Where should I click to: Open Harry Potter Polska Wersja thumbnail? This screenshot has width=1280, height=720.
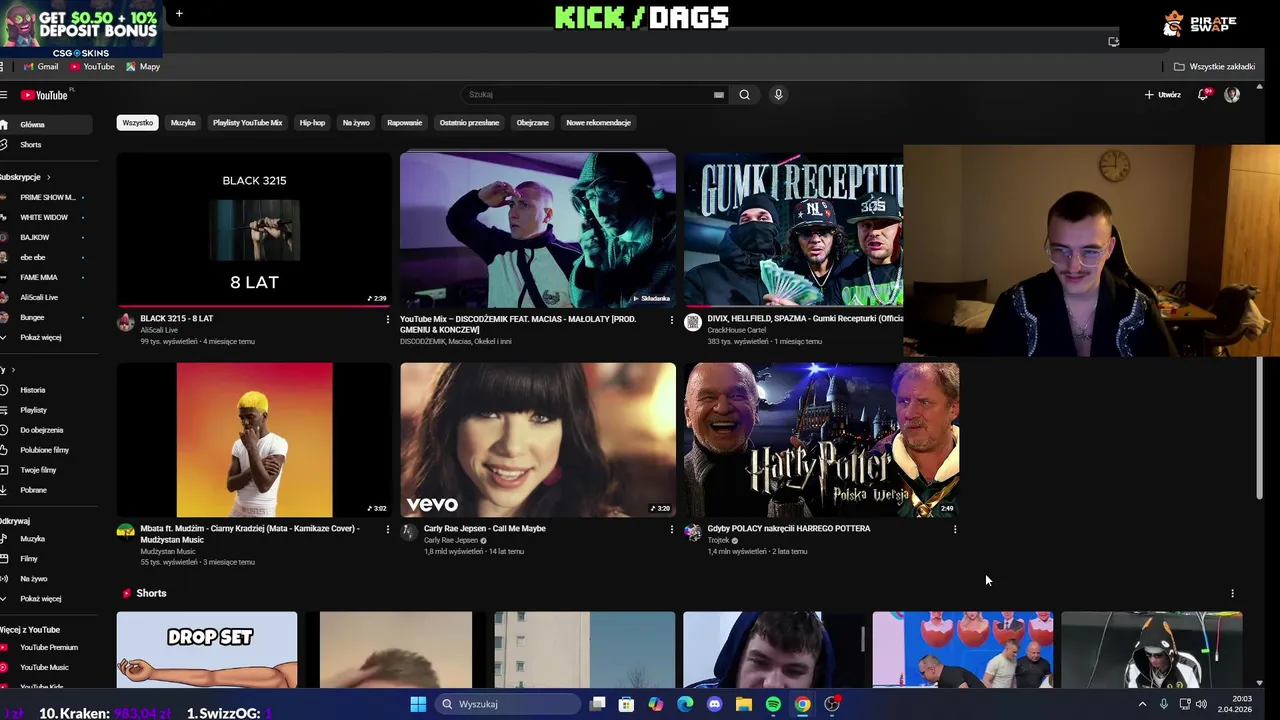pyautogui.click(x=822, y=440)
